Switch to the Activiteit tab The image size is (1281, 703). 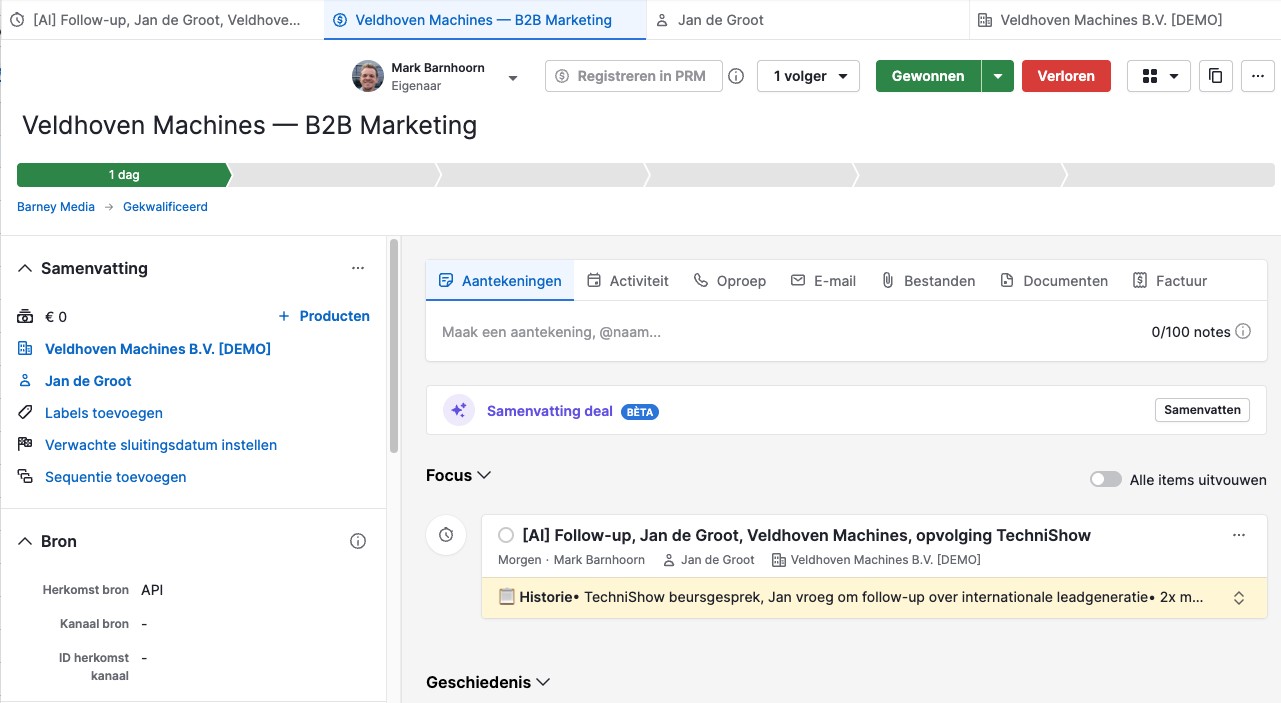pyautogui.click(x=628, y=281)
